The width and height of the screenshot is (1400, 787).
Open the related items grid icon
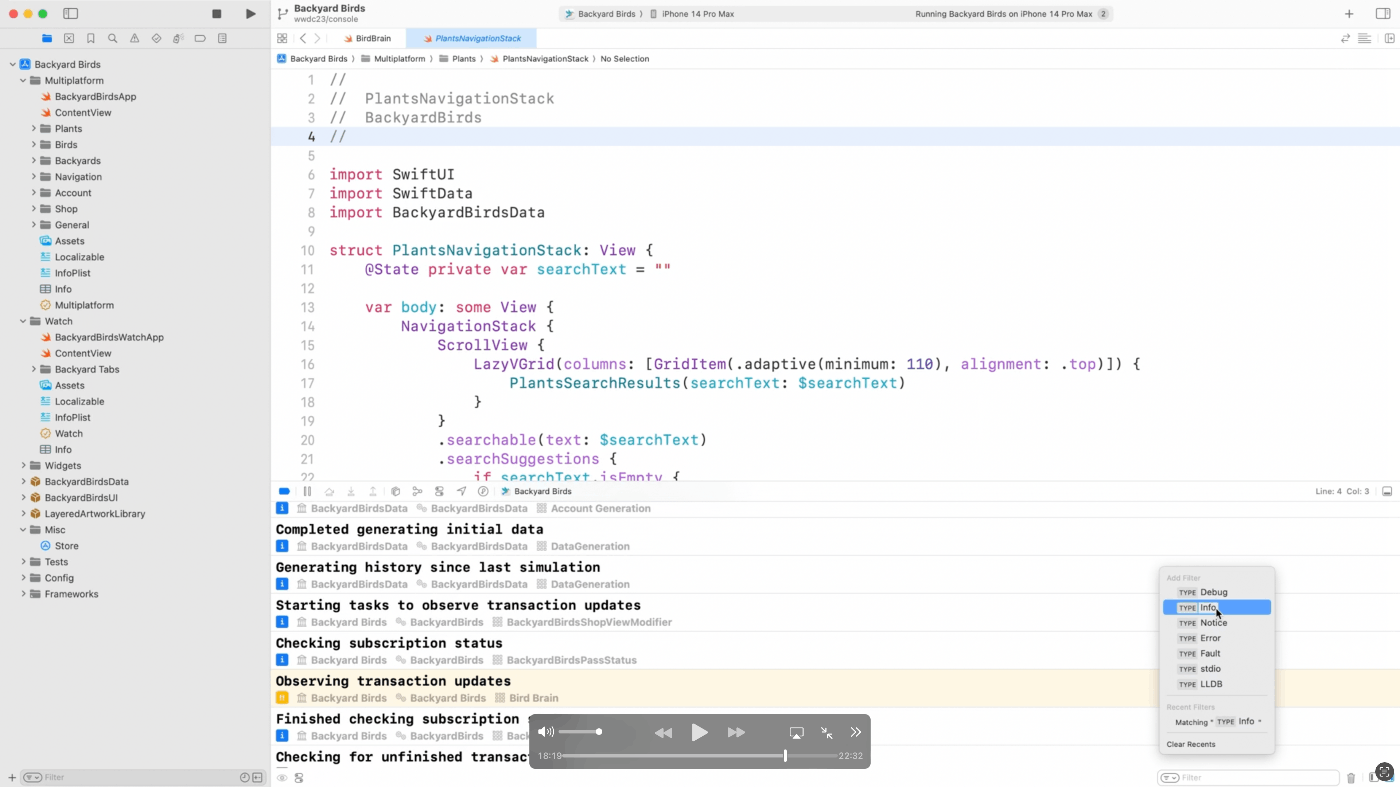click(x=282, y=38)
